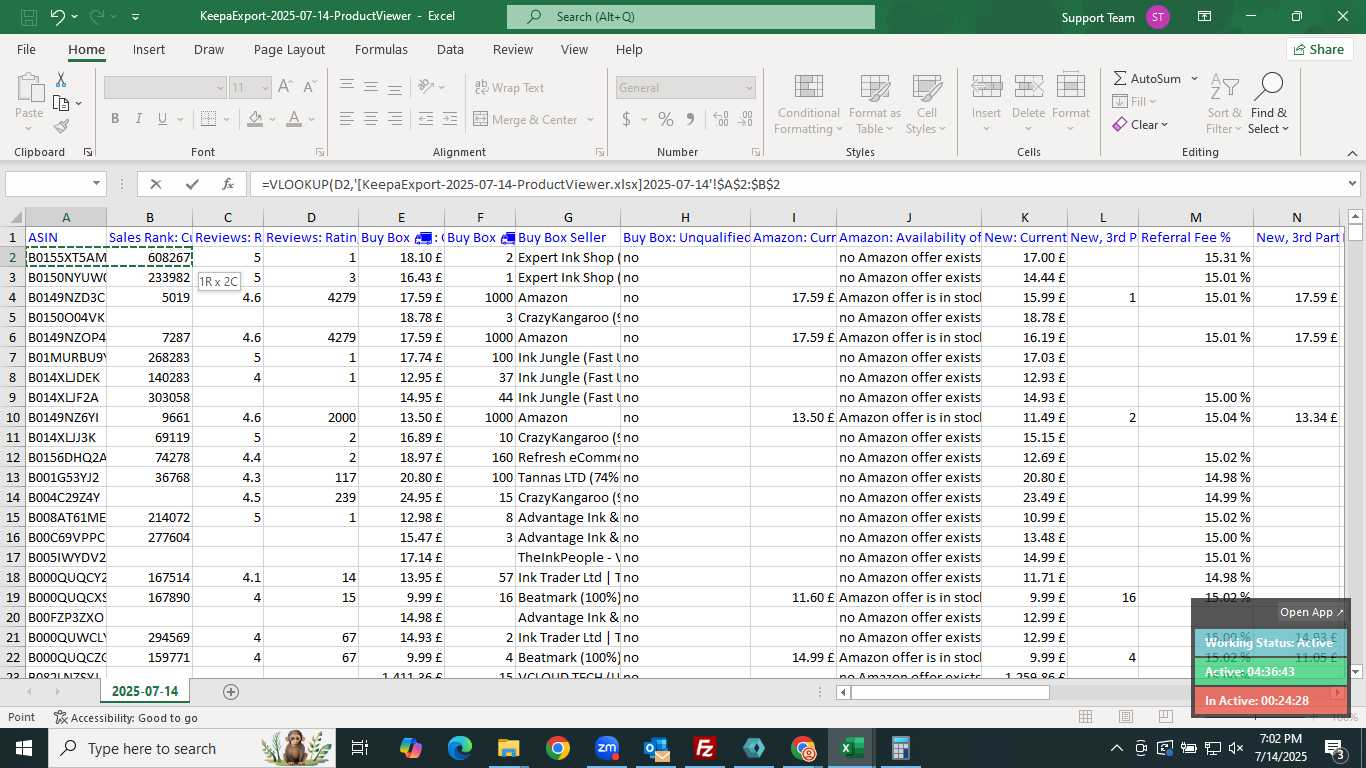Open the Merge & Center dropdown arrow

click(x=590, y=119)
